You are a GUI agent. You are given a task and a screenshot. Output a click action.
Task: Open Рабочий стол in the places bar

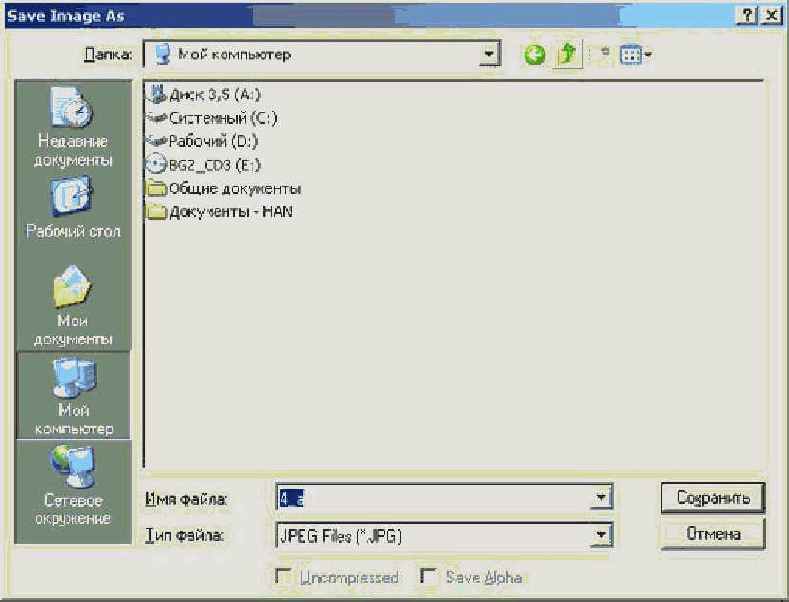click(73, 207)
